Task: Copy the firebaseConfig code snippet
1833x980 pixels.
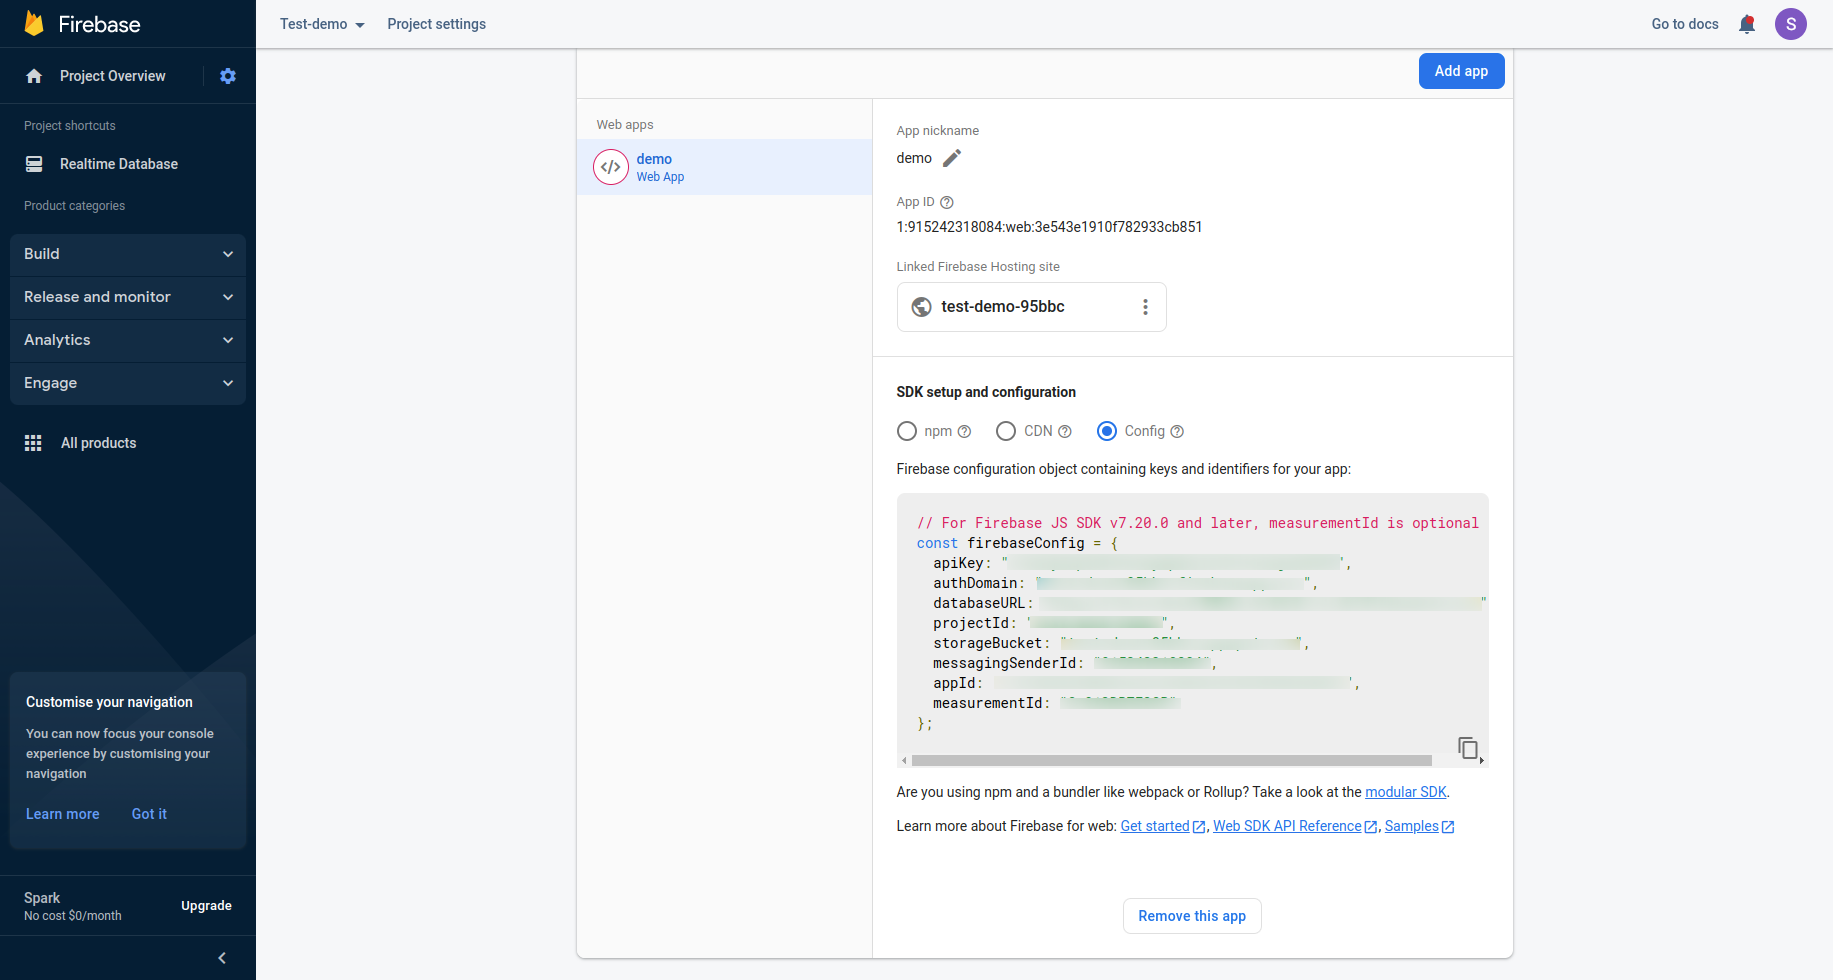Action: [x=1467, y=747]
